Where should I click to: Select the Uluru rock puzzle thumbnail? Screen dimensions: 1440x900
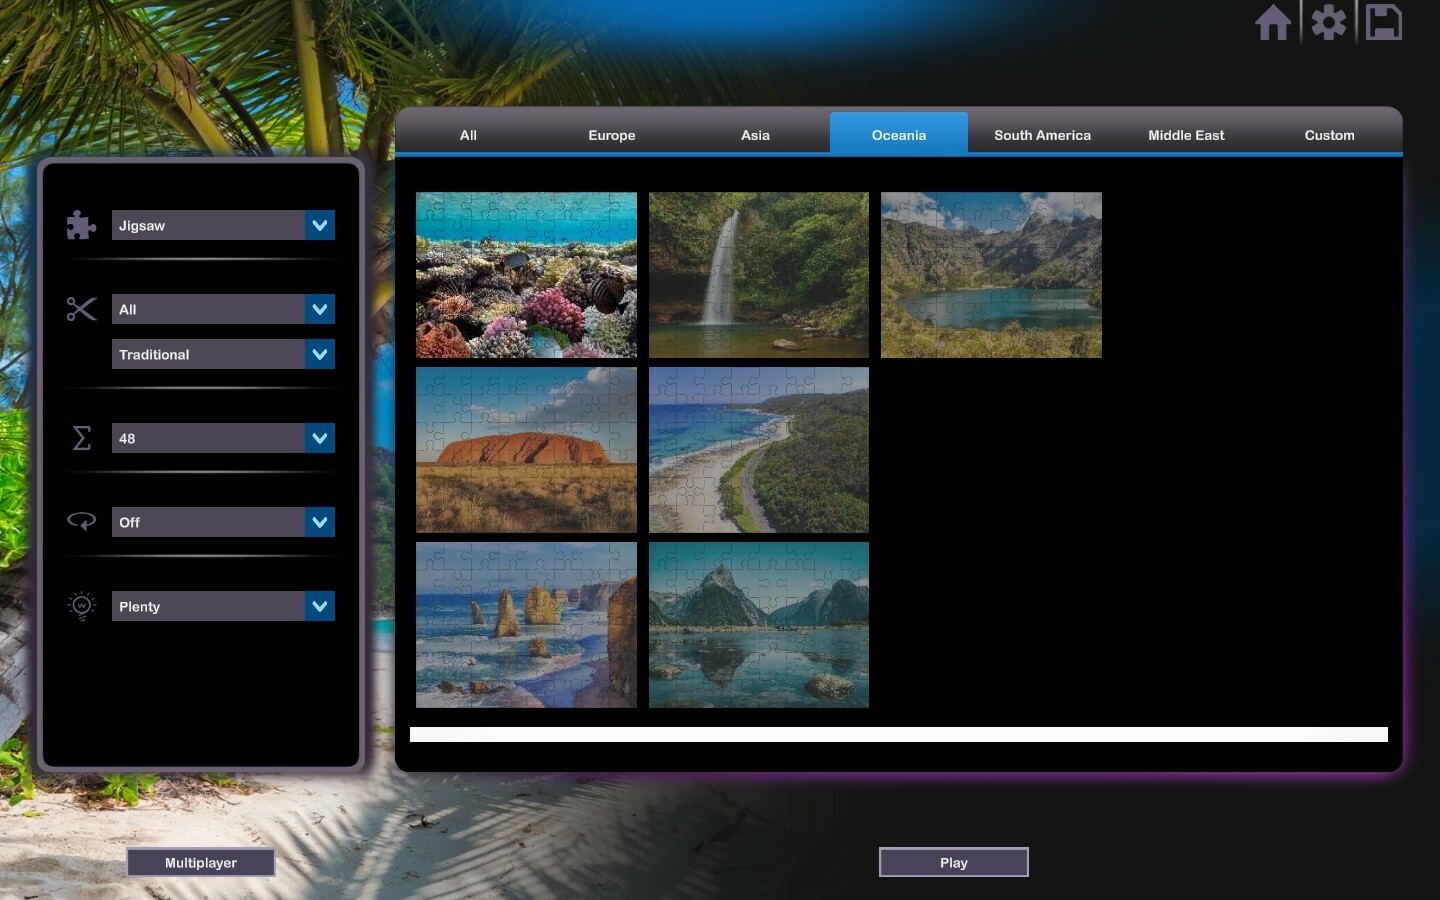click(527, 450)
